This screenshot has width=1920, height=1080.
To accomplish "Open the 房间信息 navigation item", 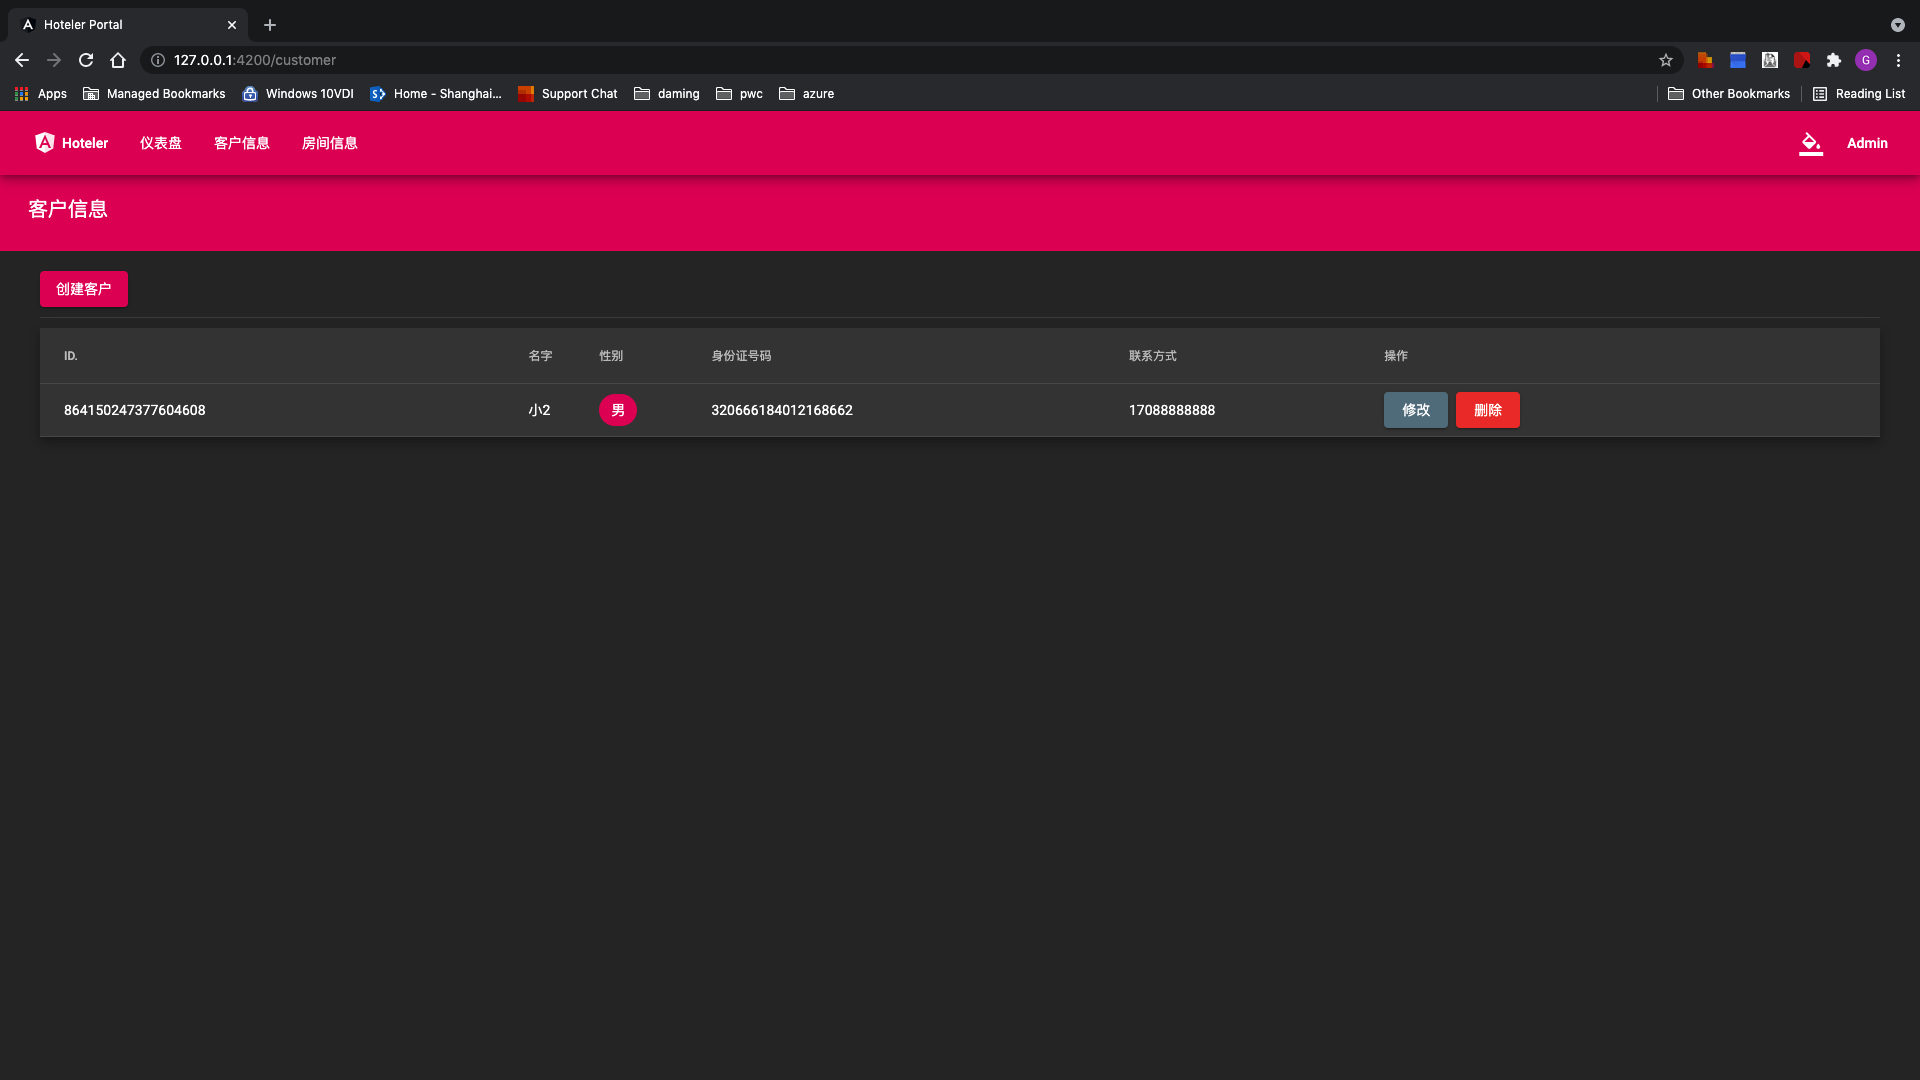I will 330,143.
